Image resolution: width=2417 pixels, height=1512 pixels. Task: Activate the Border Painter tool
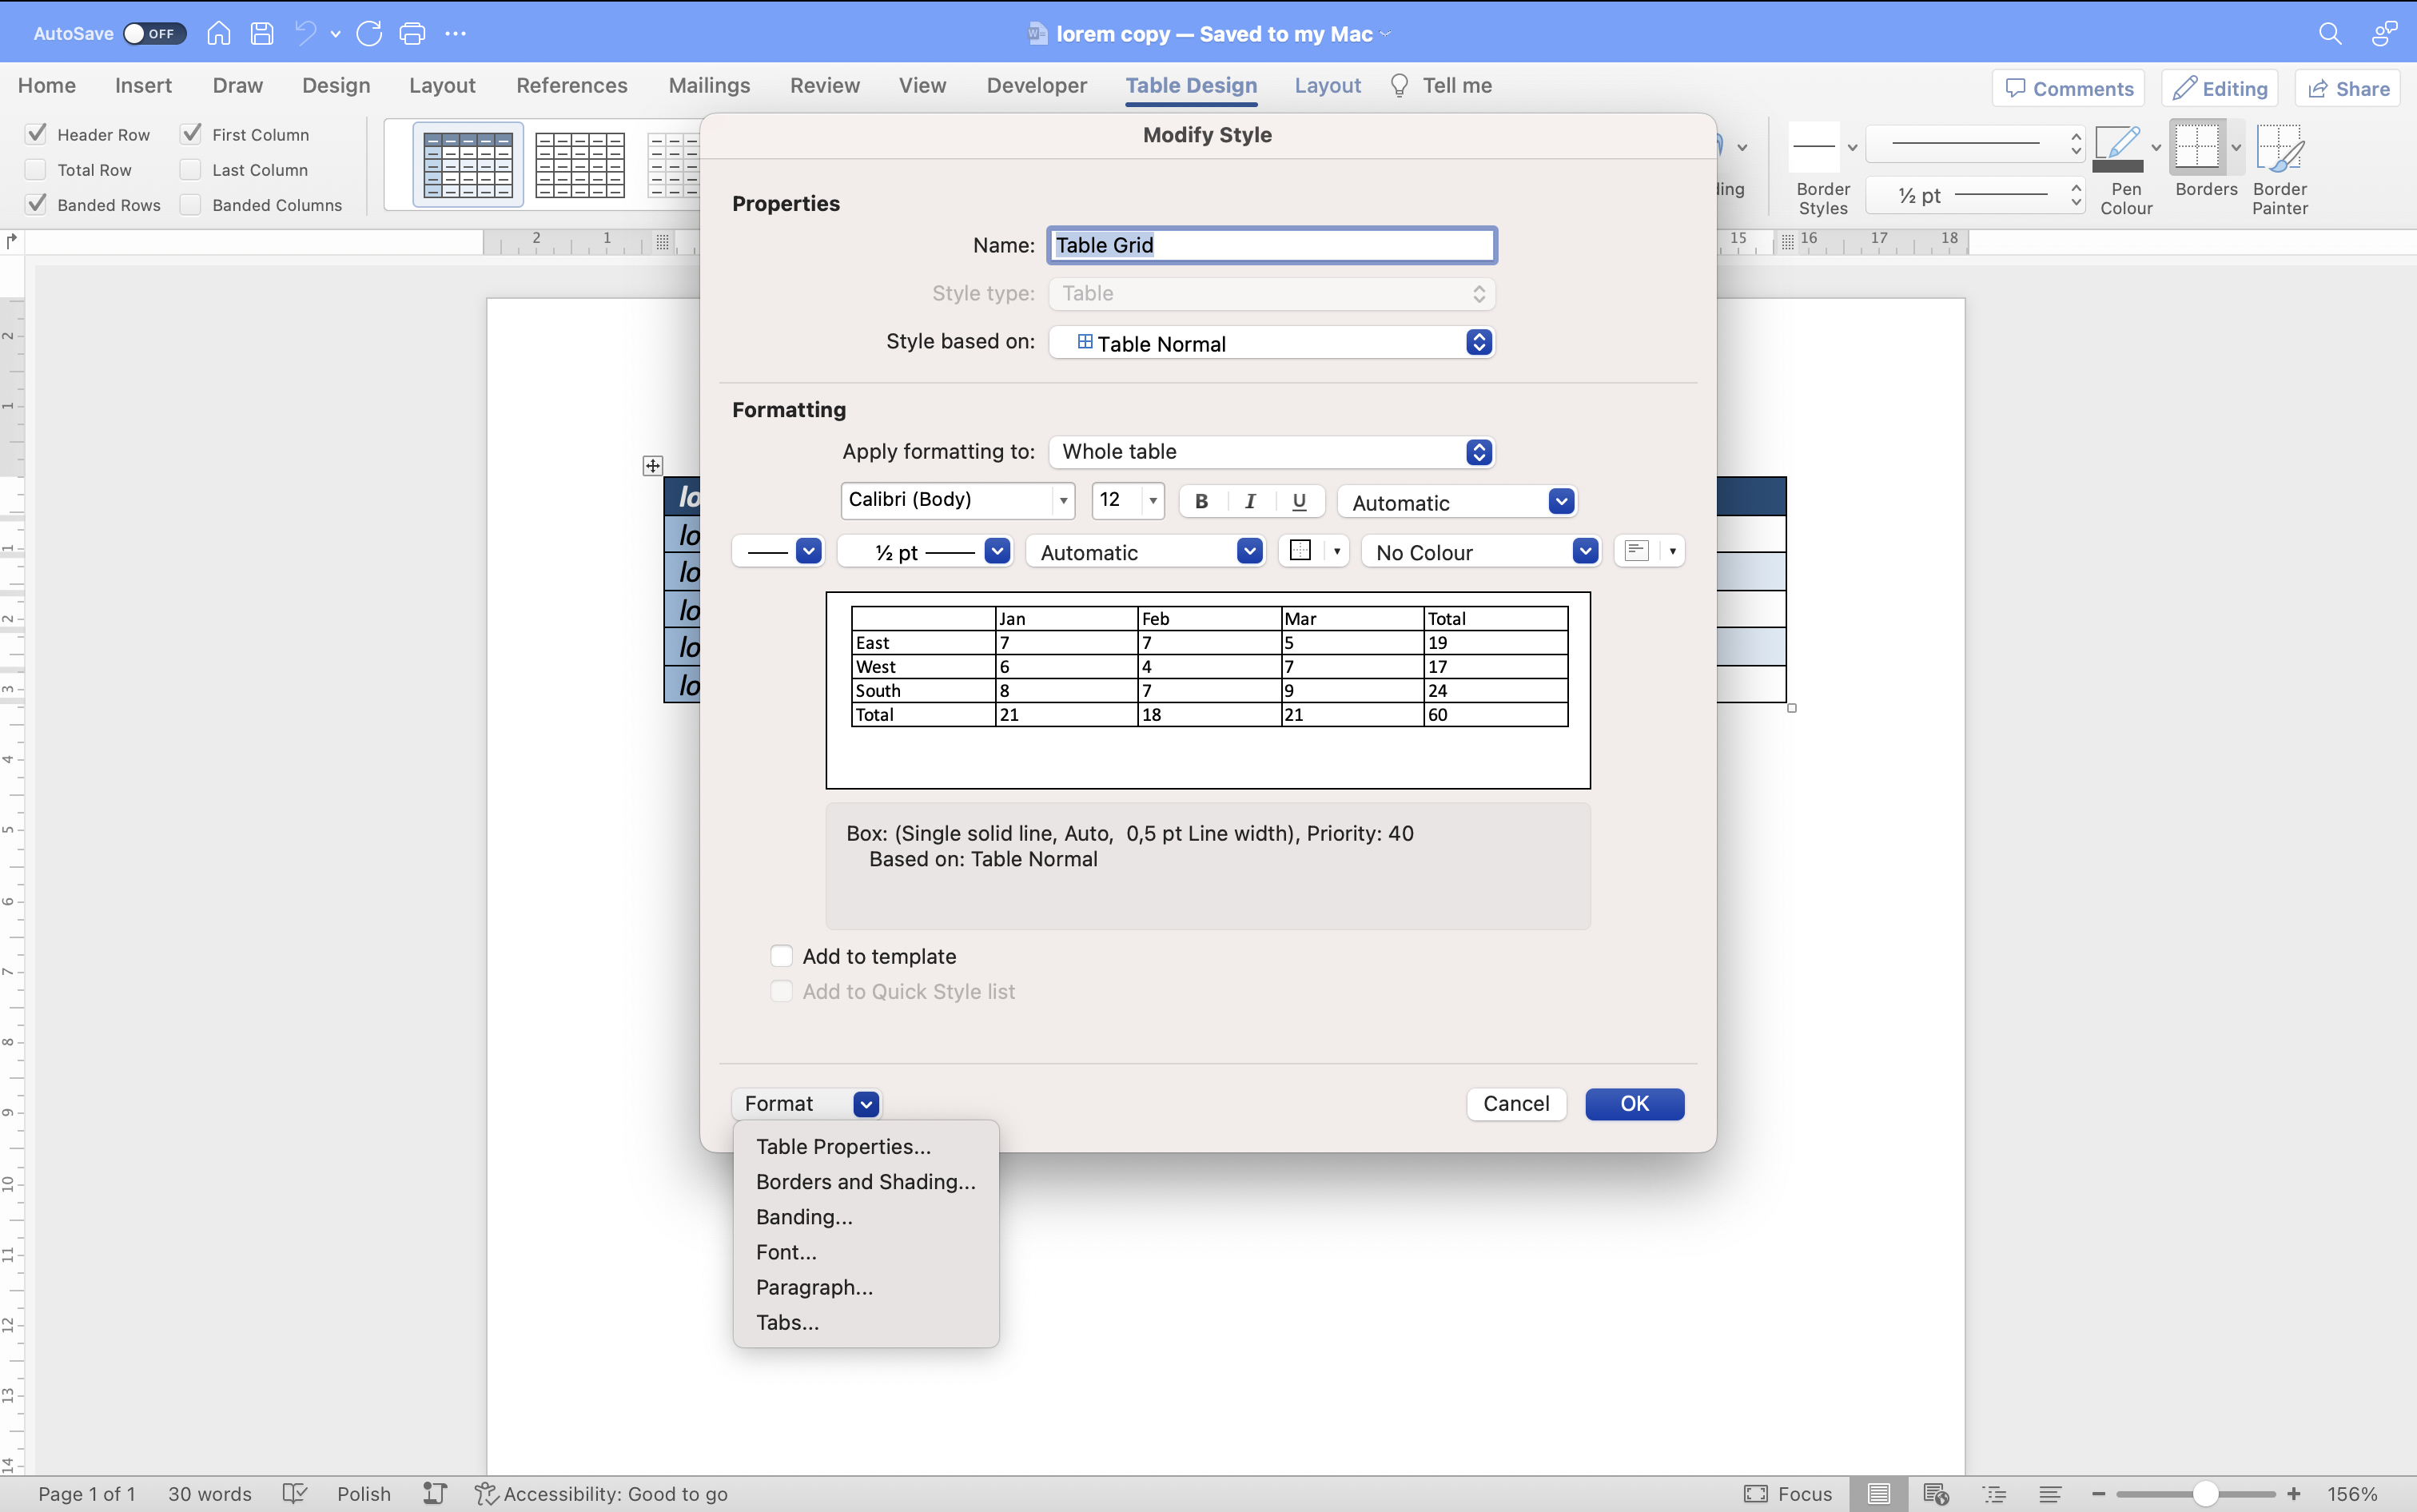pos(2280,148)
